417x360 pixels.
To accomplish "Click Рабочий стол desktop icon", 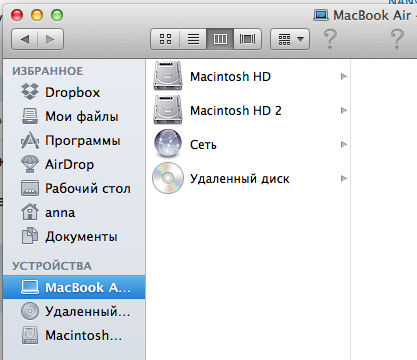I will (x=30, y=188).
